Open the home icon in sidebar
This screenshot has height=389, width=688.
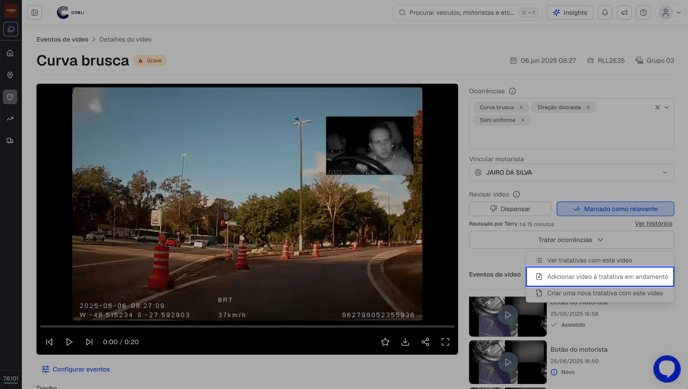pyautogui.click(x=10, y=53)
